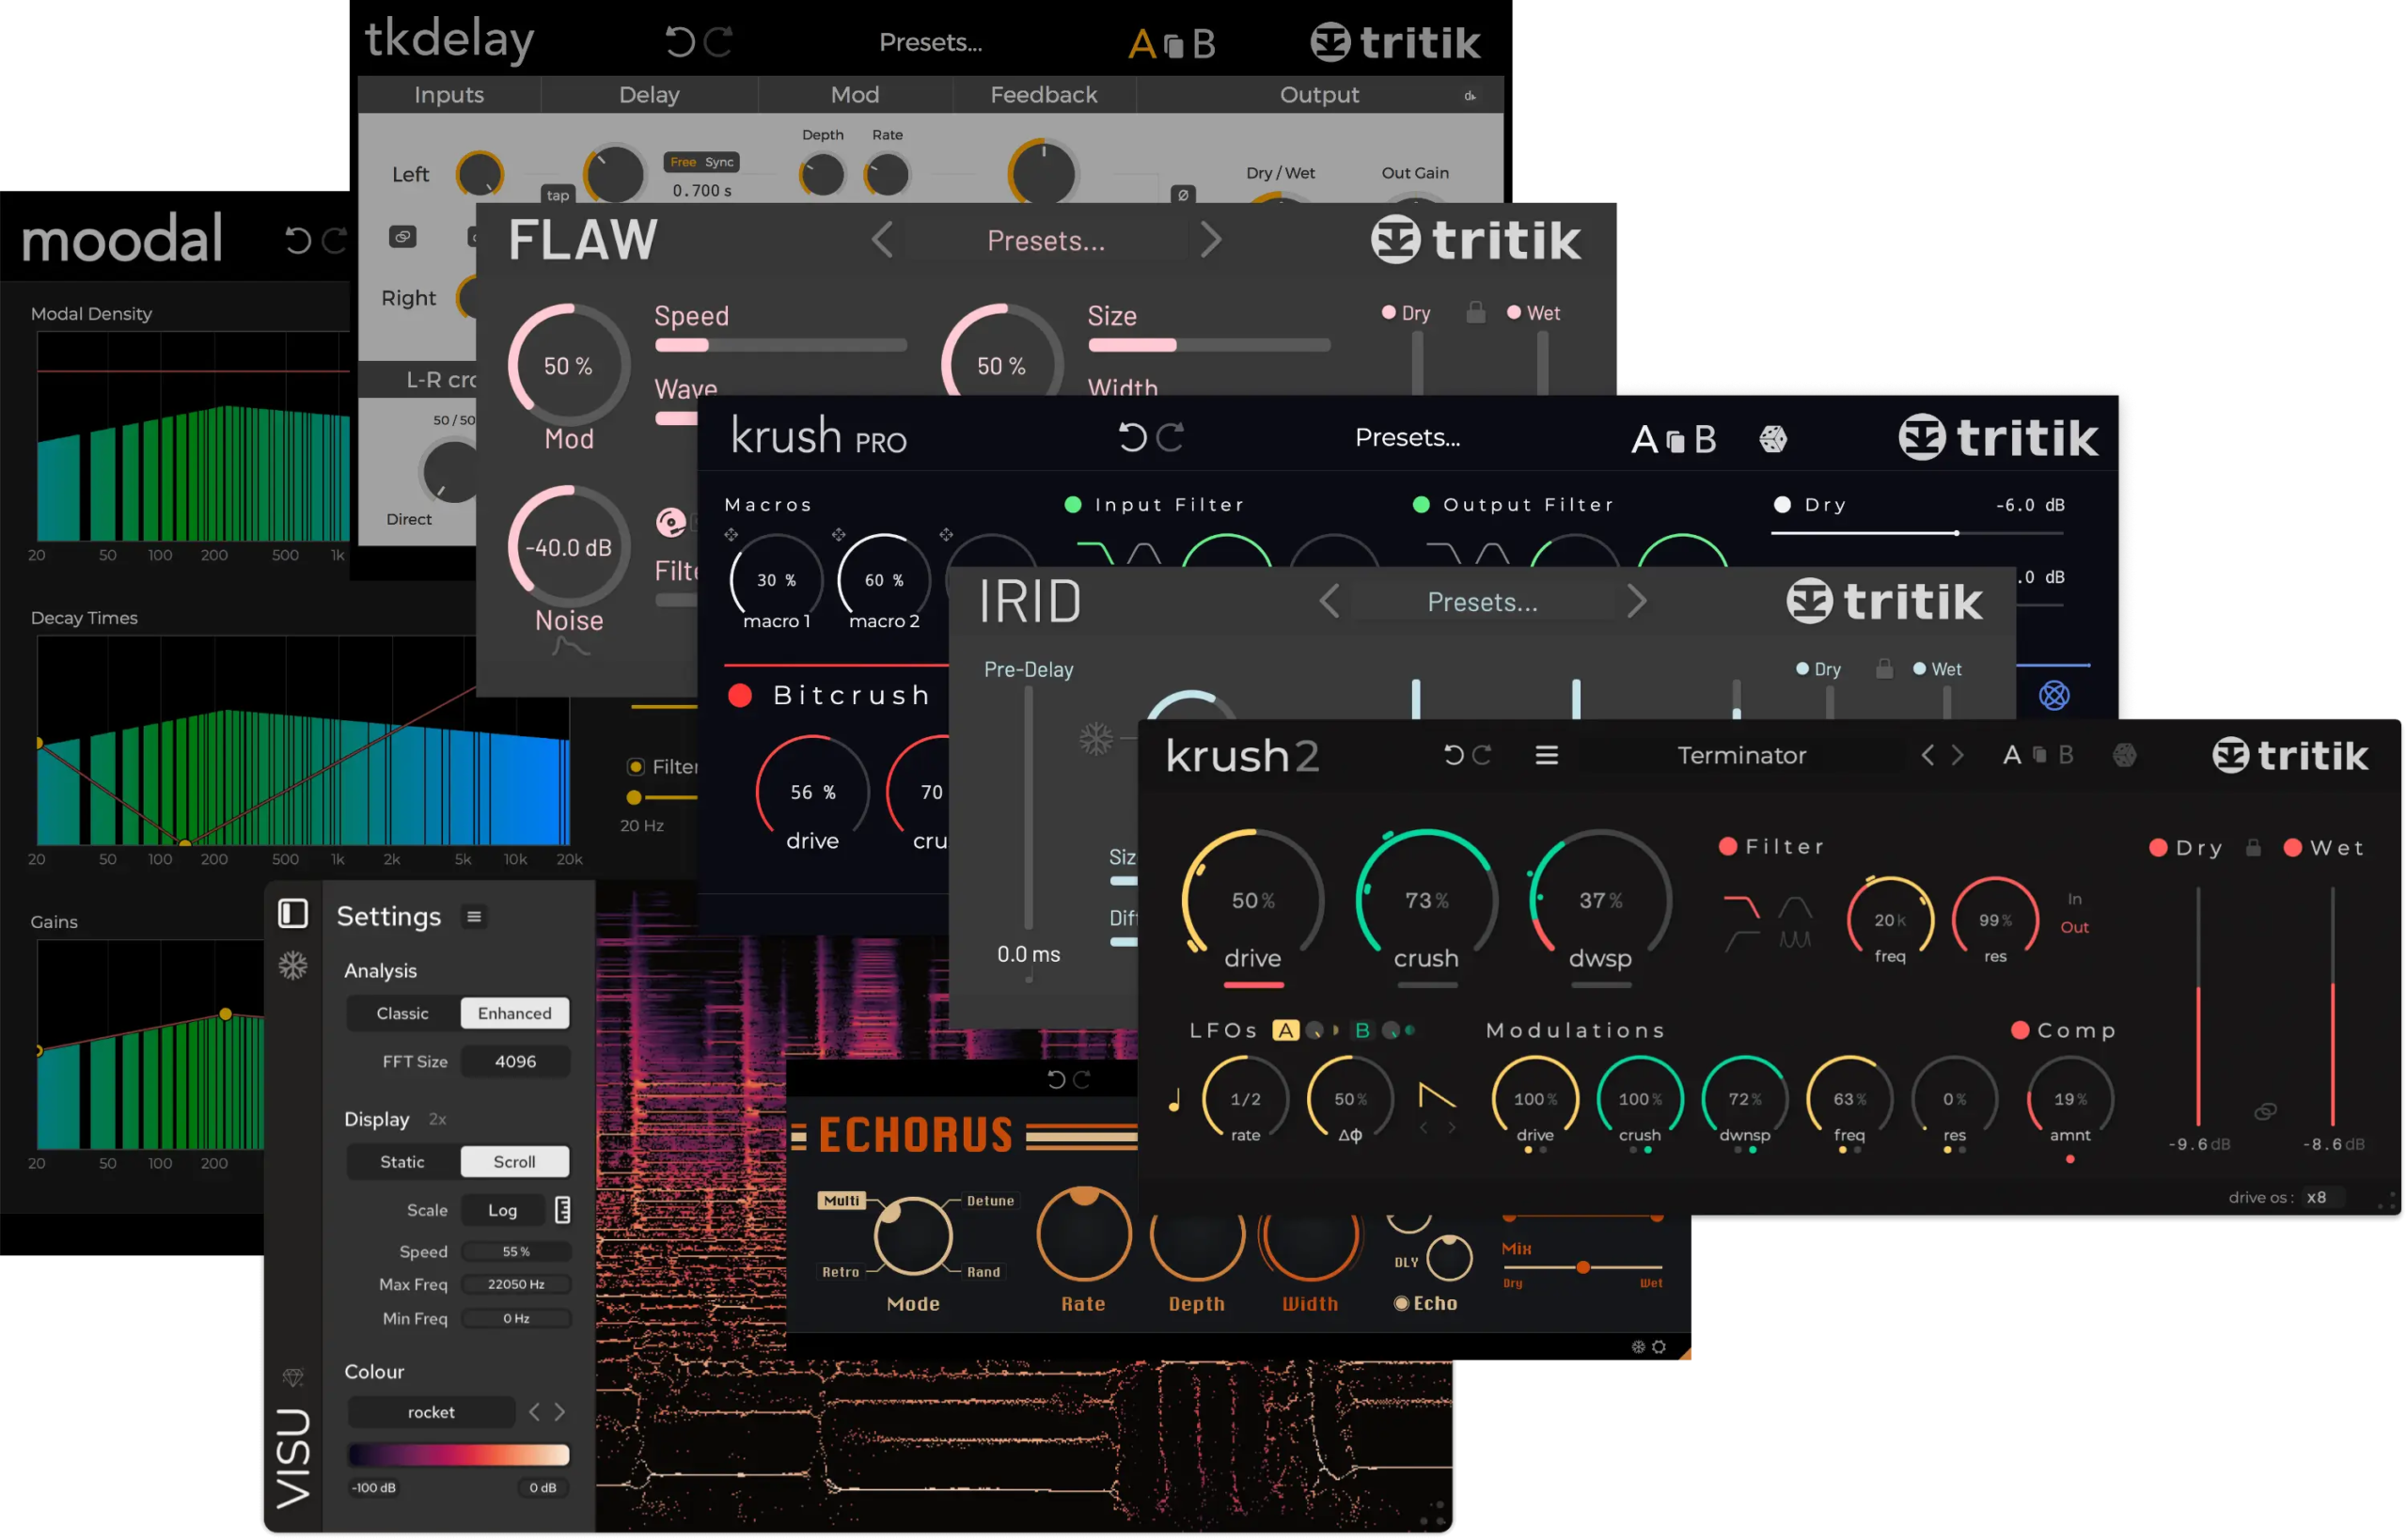2407x1540 pixels.
Task: Open the Feedback tab in tkdelay
Action: point(1044,95)
